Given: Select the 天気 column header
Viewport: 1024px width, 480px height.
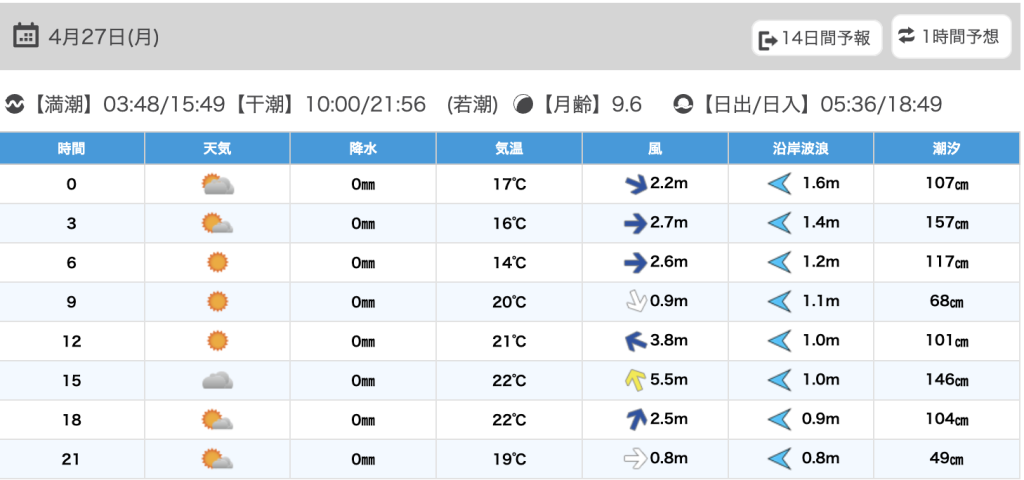Looking at the screenshot, I should point(217,148).
